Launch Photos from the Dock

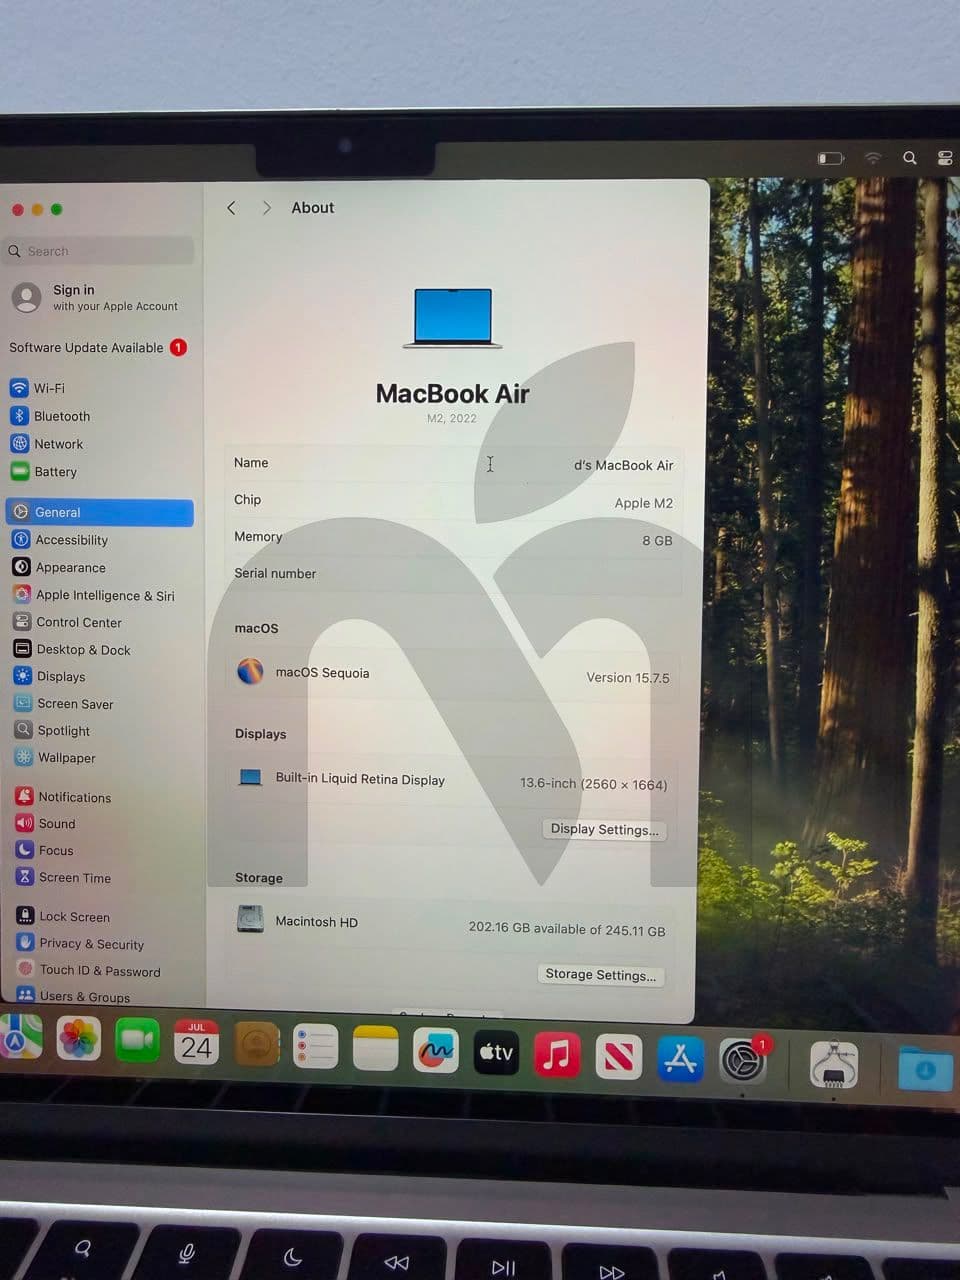point(78,1040)
